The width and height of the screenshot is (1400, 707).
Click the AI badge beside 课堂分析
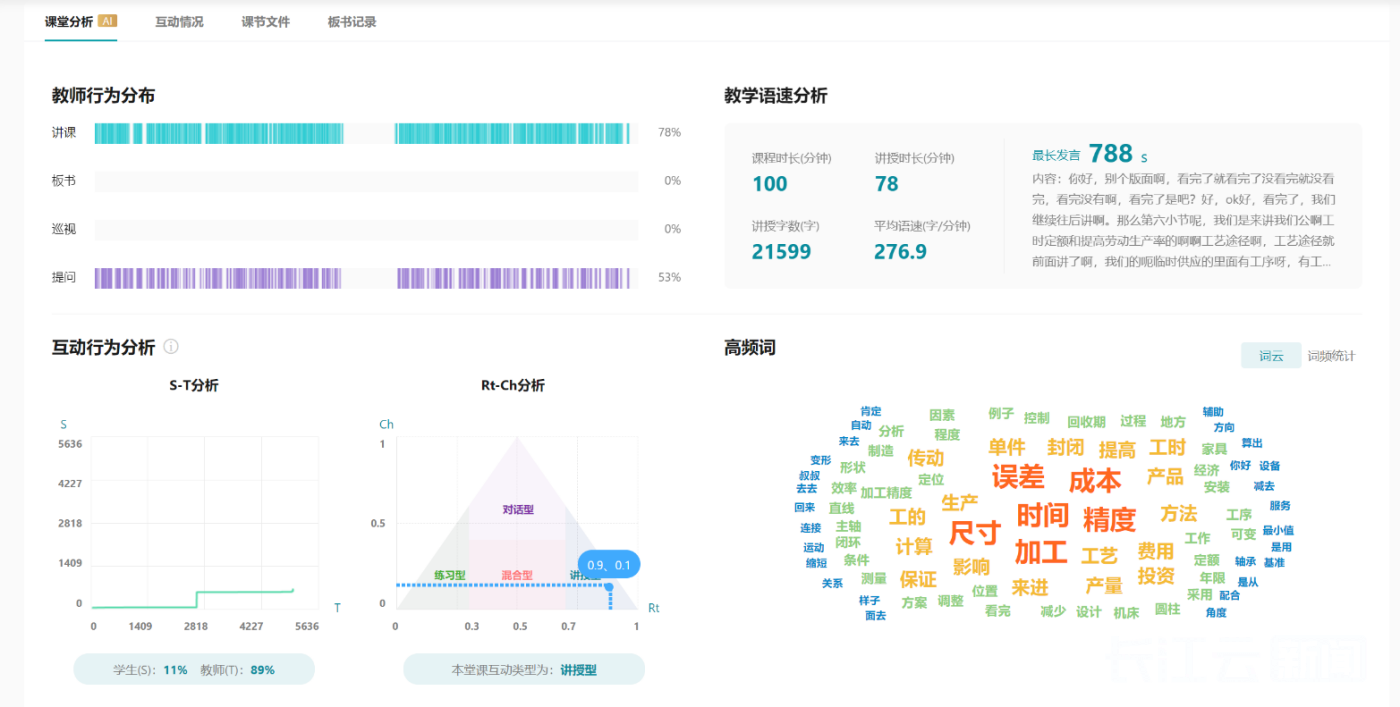pyautogui.click(x=107, y=21)
